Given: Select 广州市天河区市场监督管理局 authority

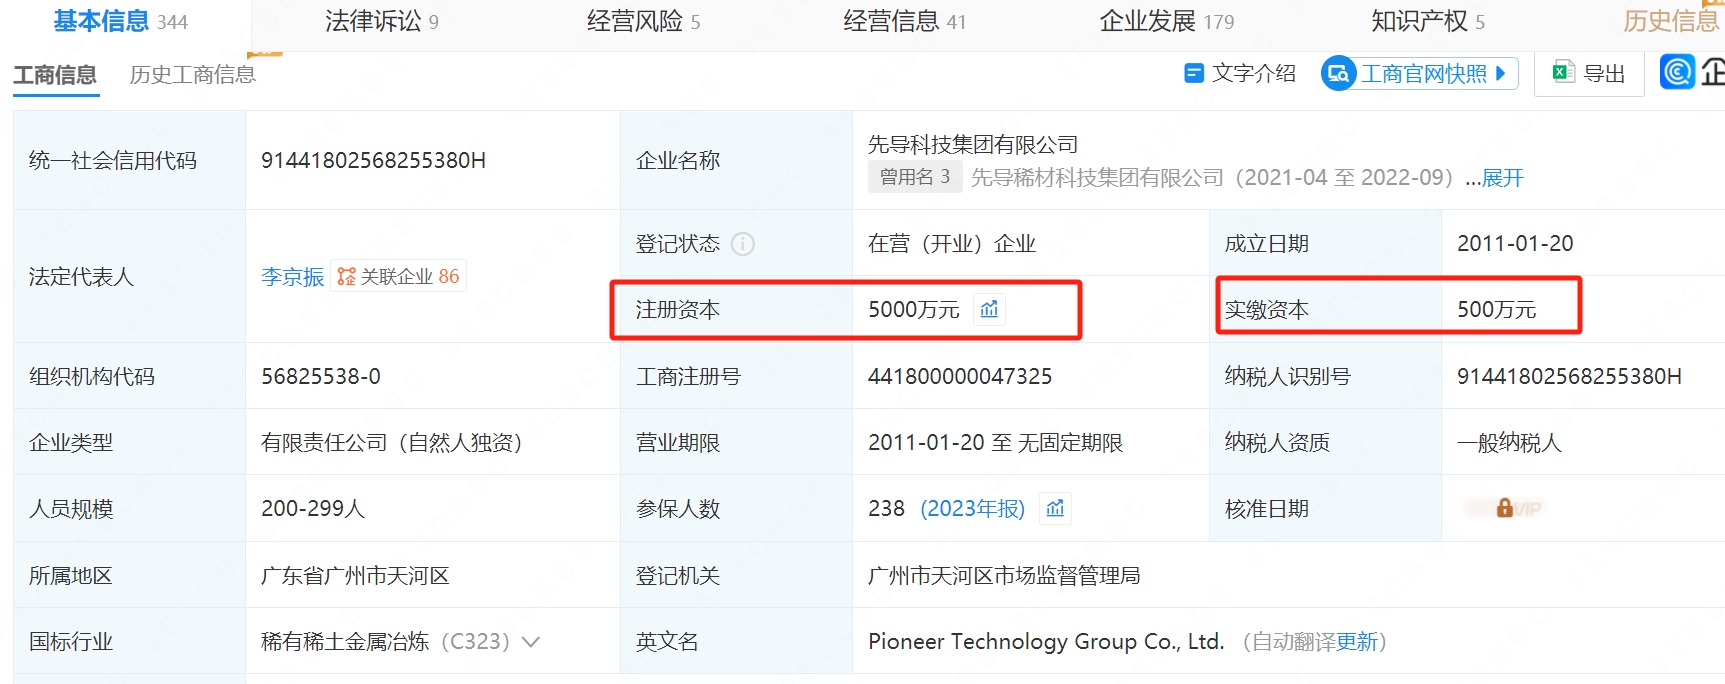Looking at the screenshot, I should click(1004, 576).
